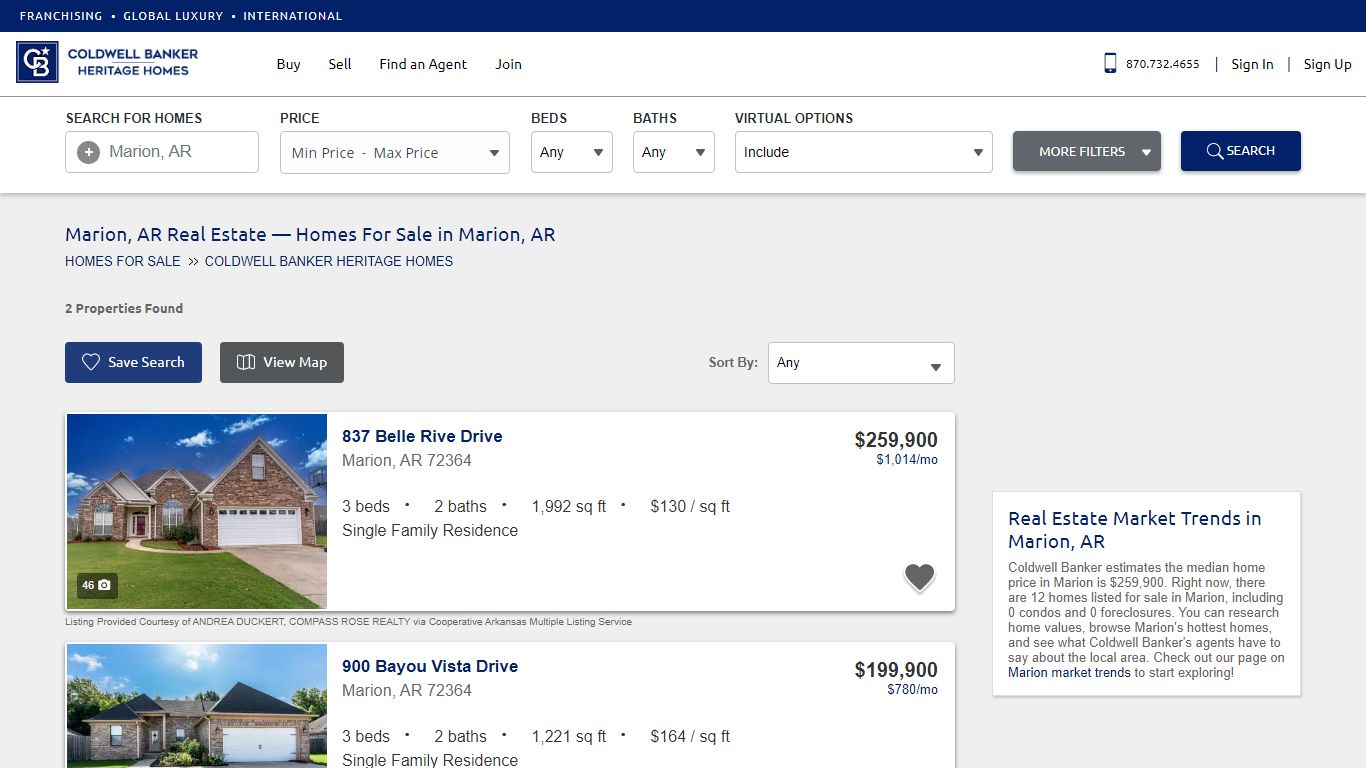Click the $1,014/mo payment estimate

tap(907, 460)
